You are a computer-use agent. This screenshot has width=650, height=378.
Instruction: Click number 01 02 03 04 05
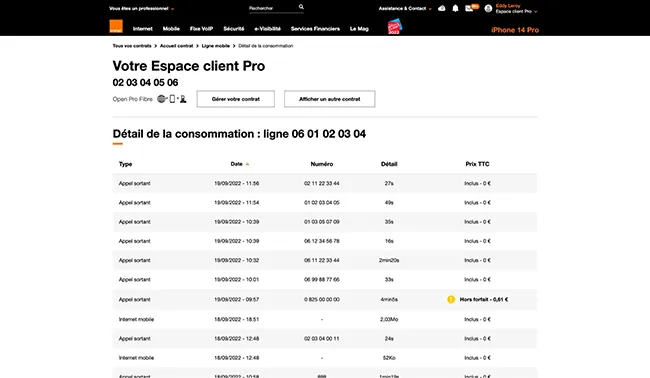pos(322,203)
